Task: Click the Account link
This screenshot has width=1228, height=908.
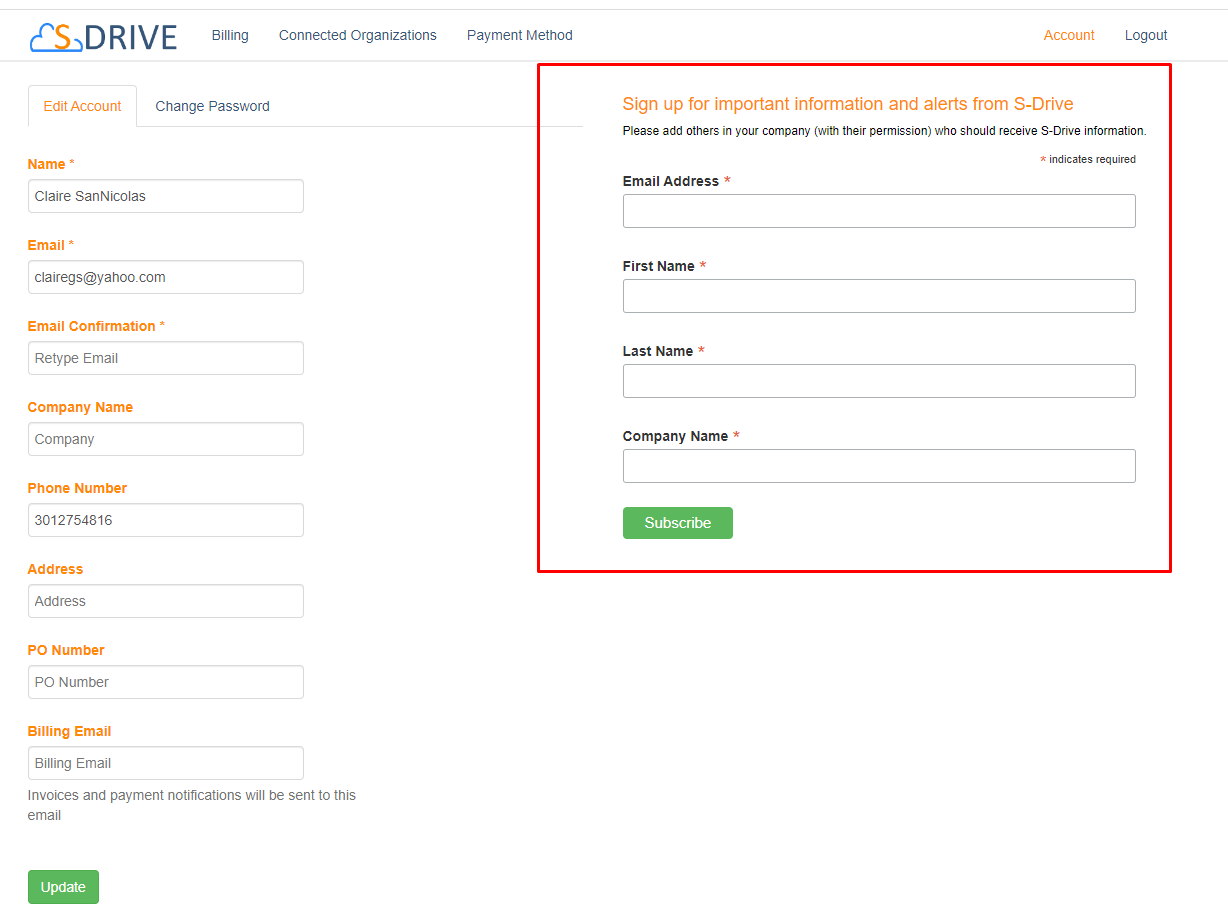Action: pyautogui.click(x=1068, y=35)
